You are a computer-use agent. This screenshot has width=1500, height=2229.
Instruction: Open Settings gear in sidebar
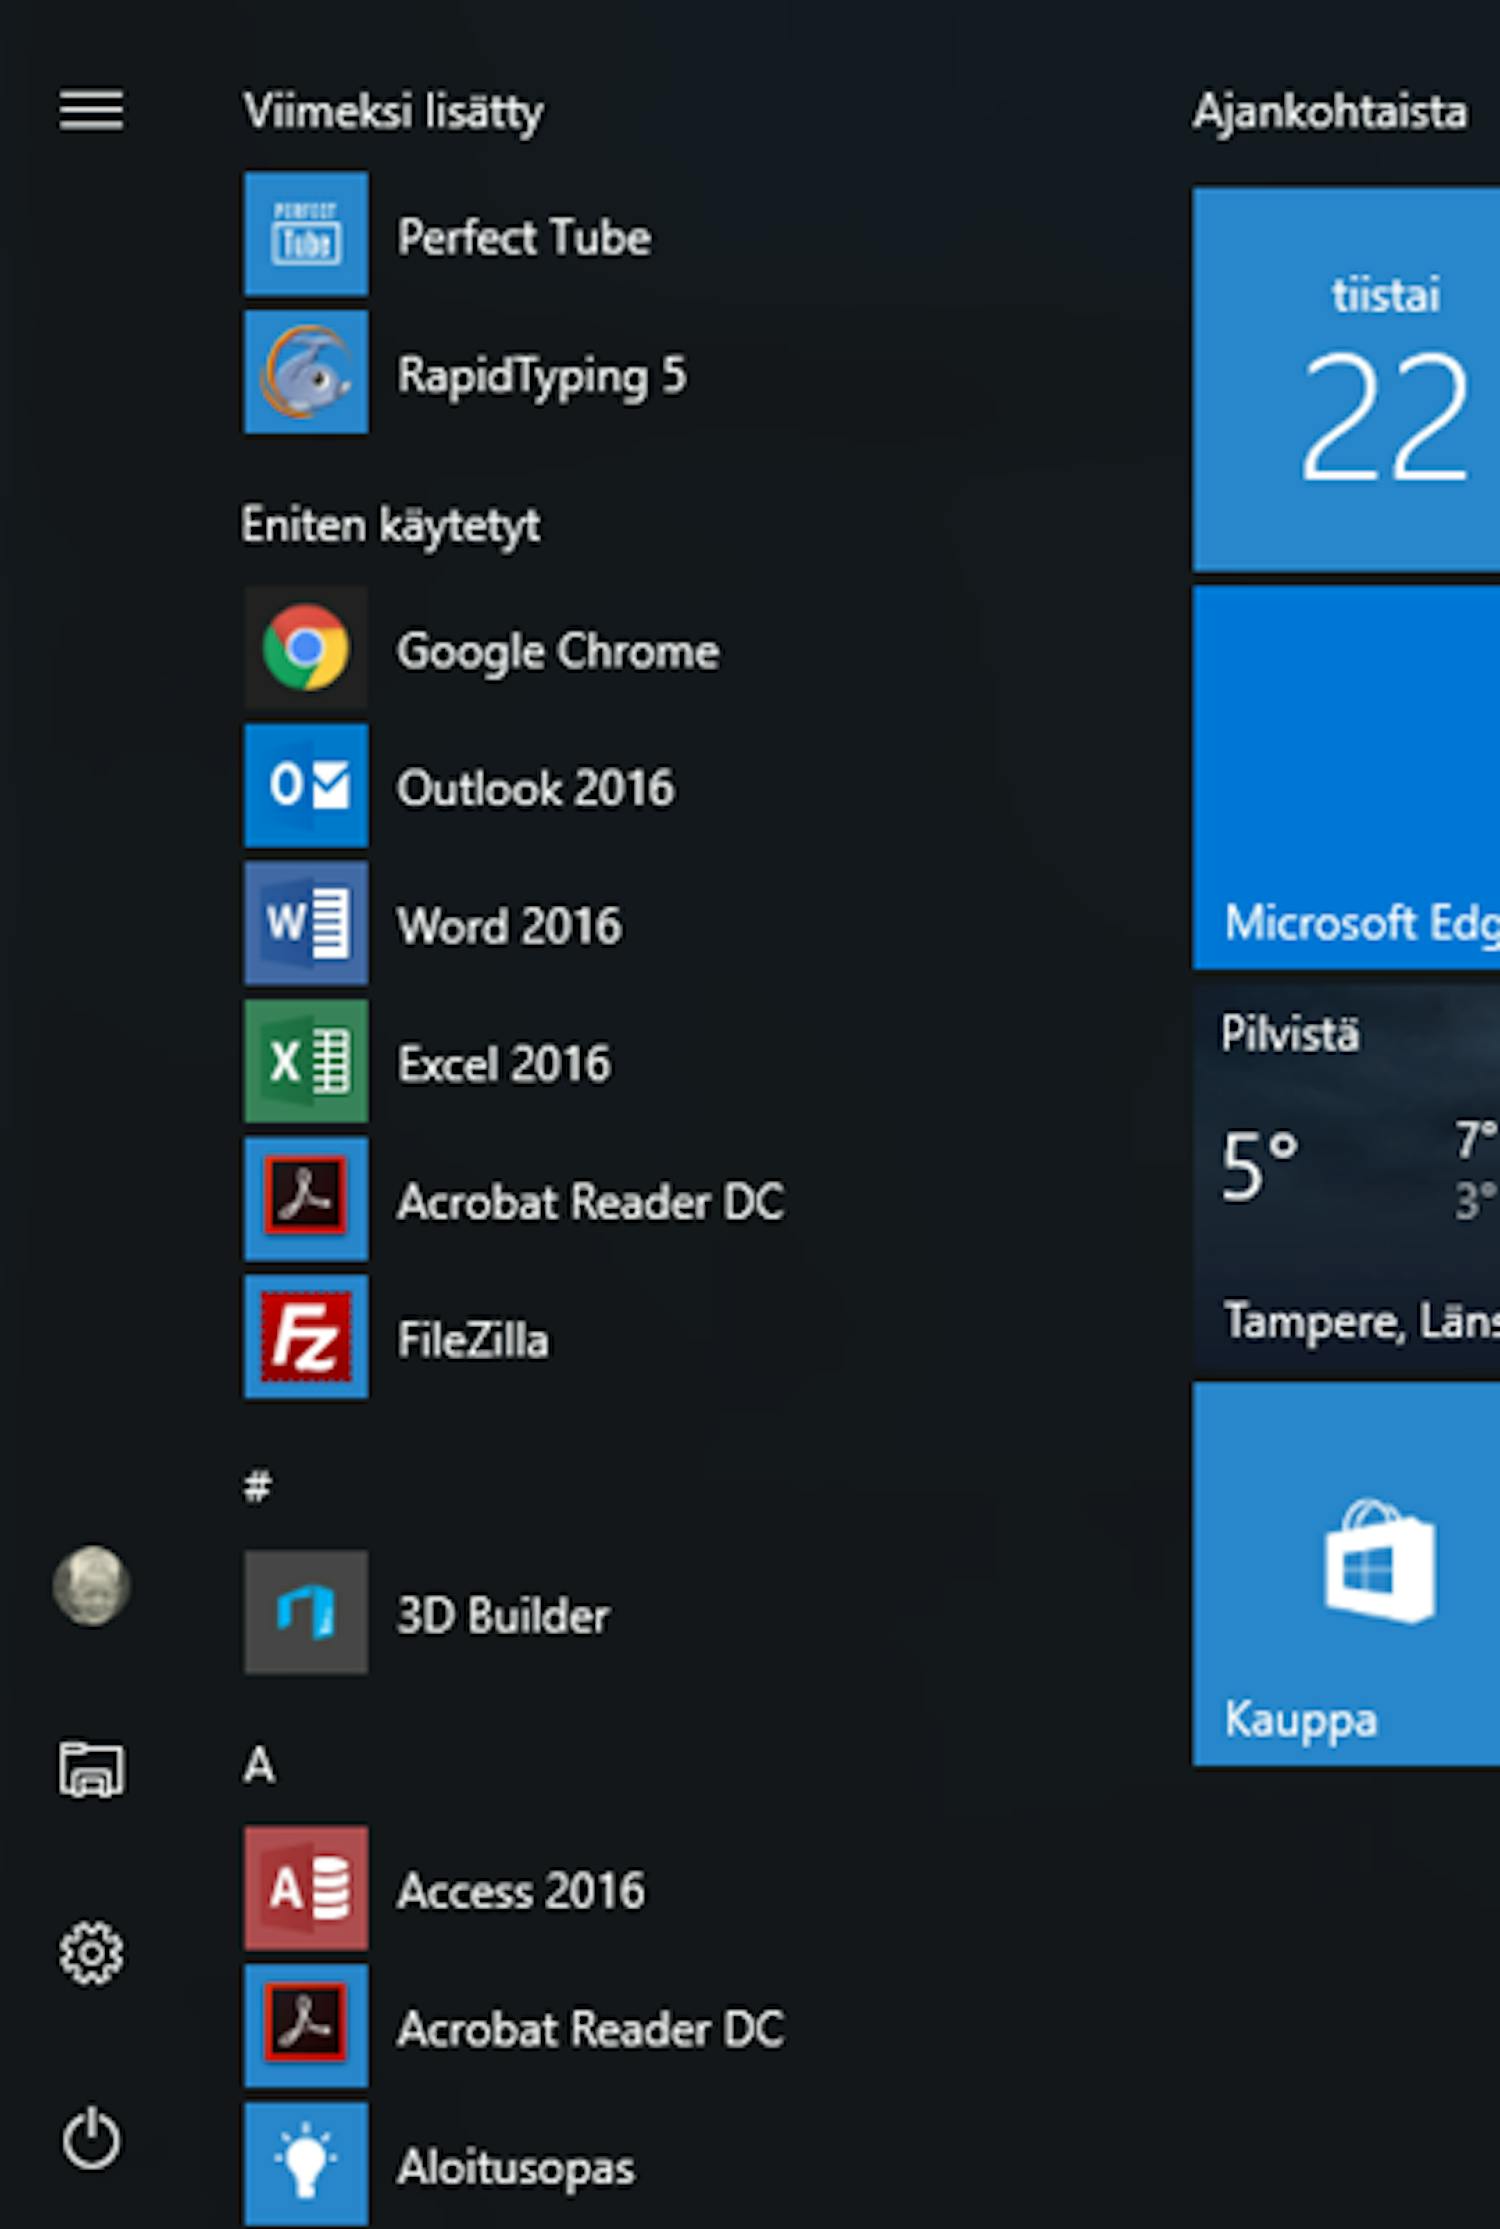pyautogui.click(x=91, y=1953)
